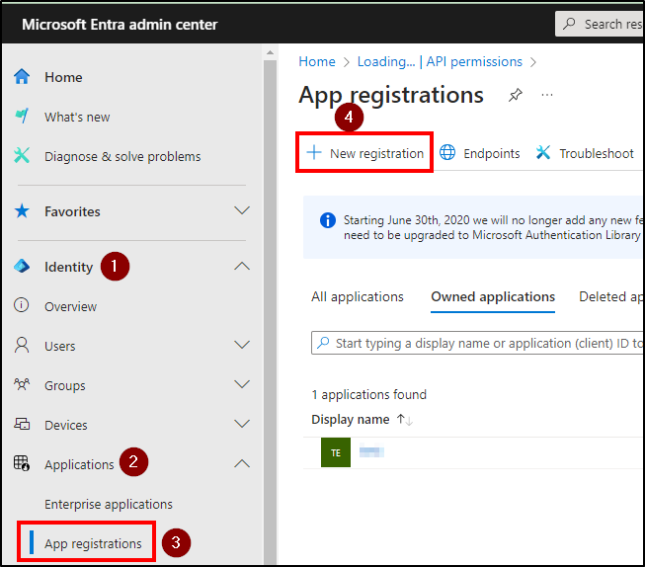Click the Devices icon in sidebar
This screenshot has height=567, width=645.
pos(22,424)
